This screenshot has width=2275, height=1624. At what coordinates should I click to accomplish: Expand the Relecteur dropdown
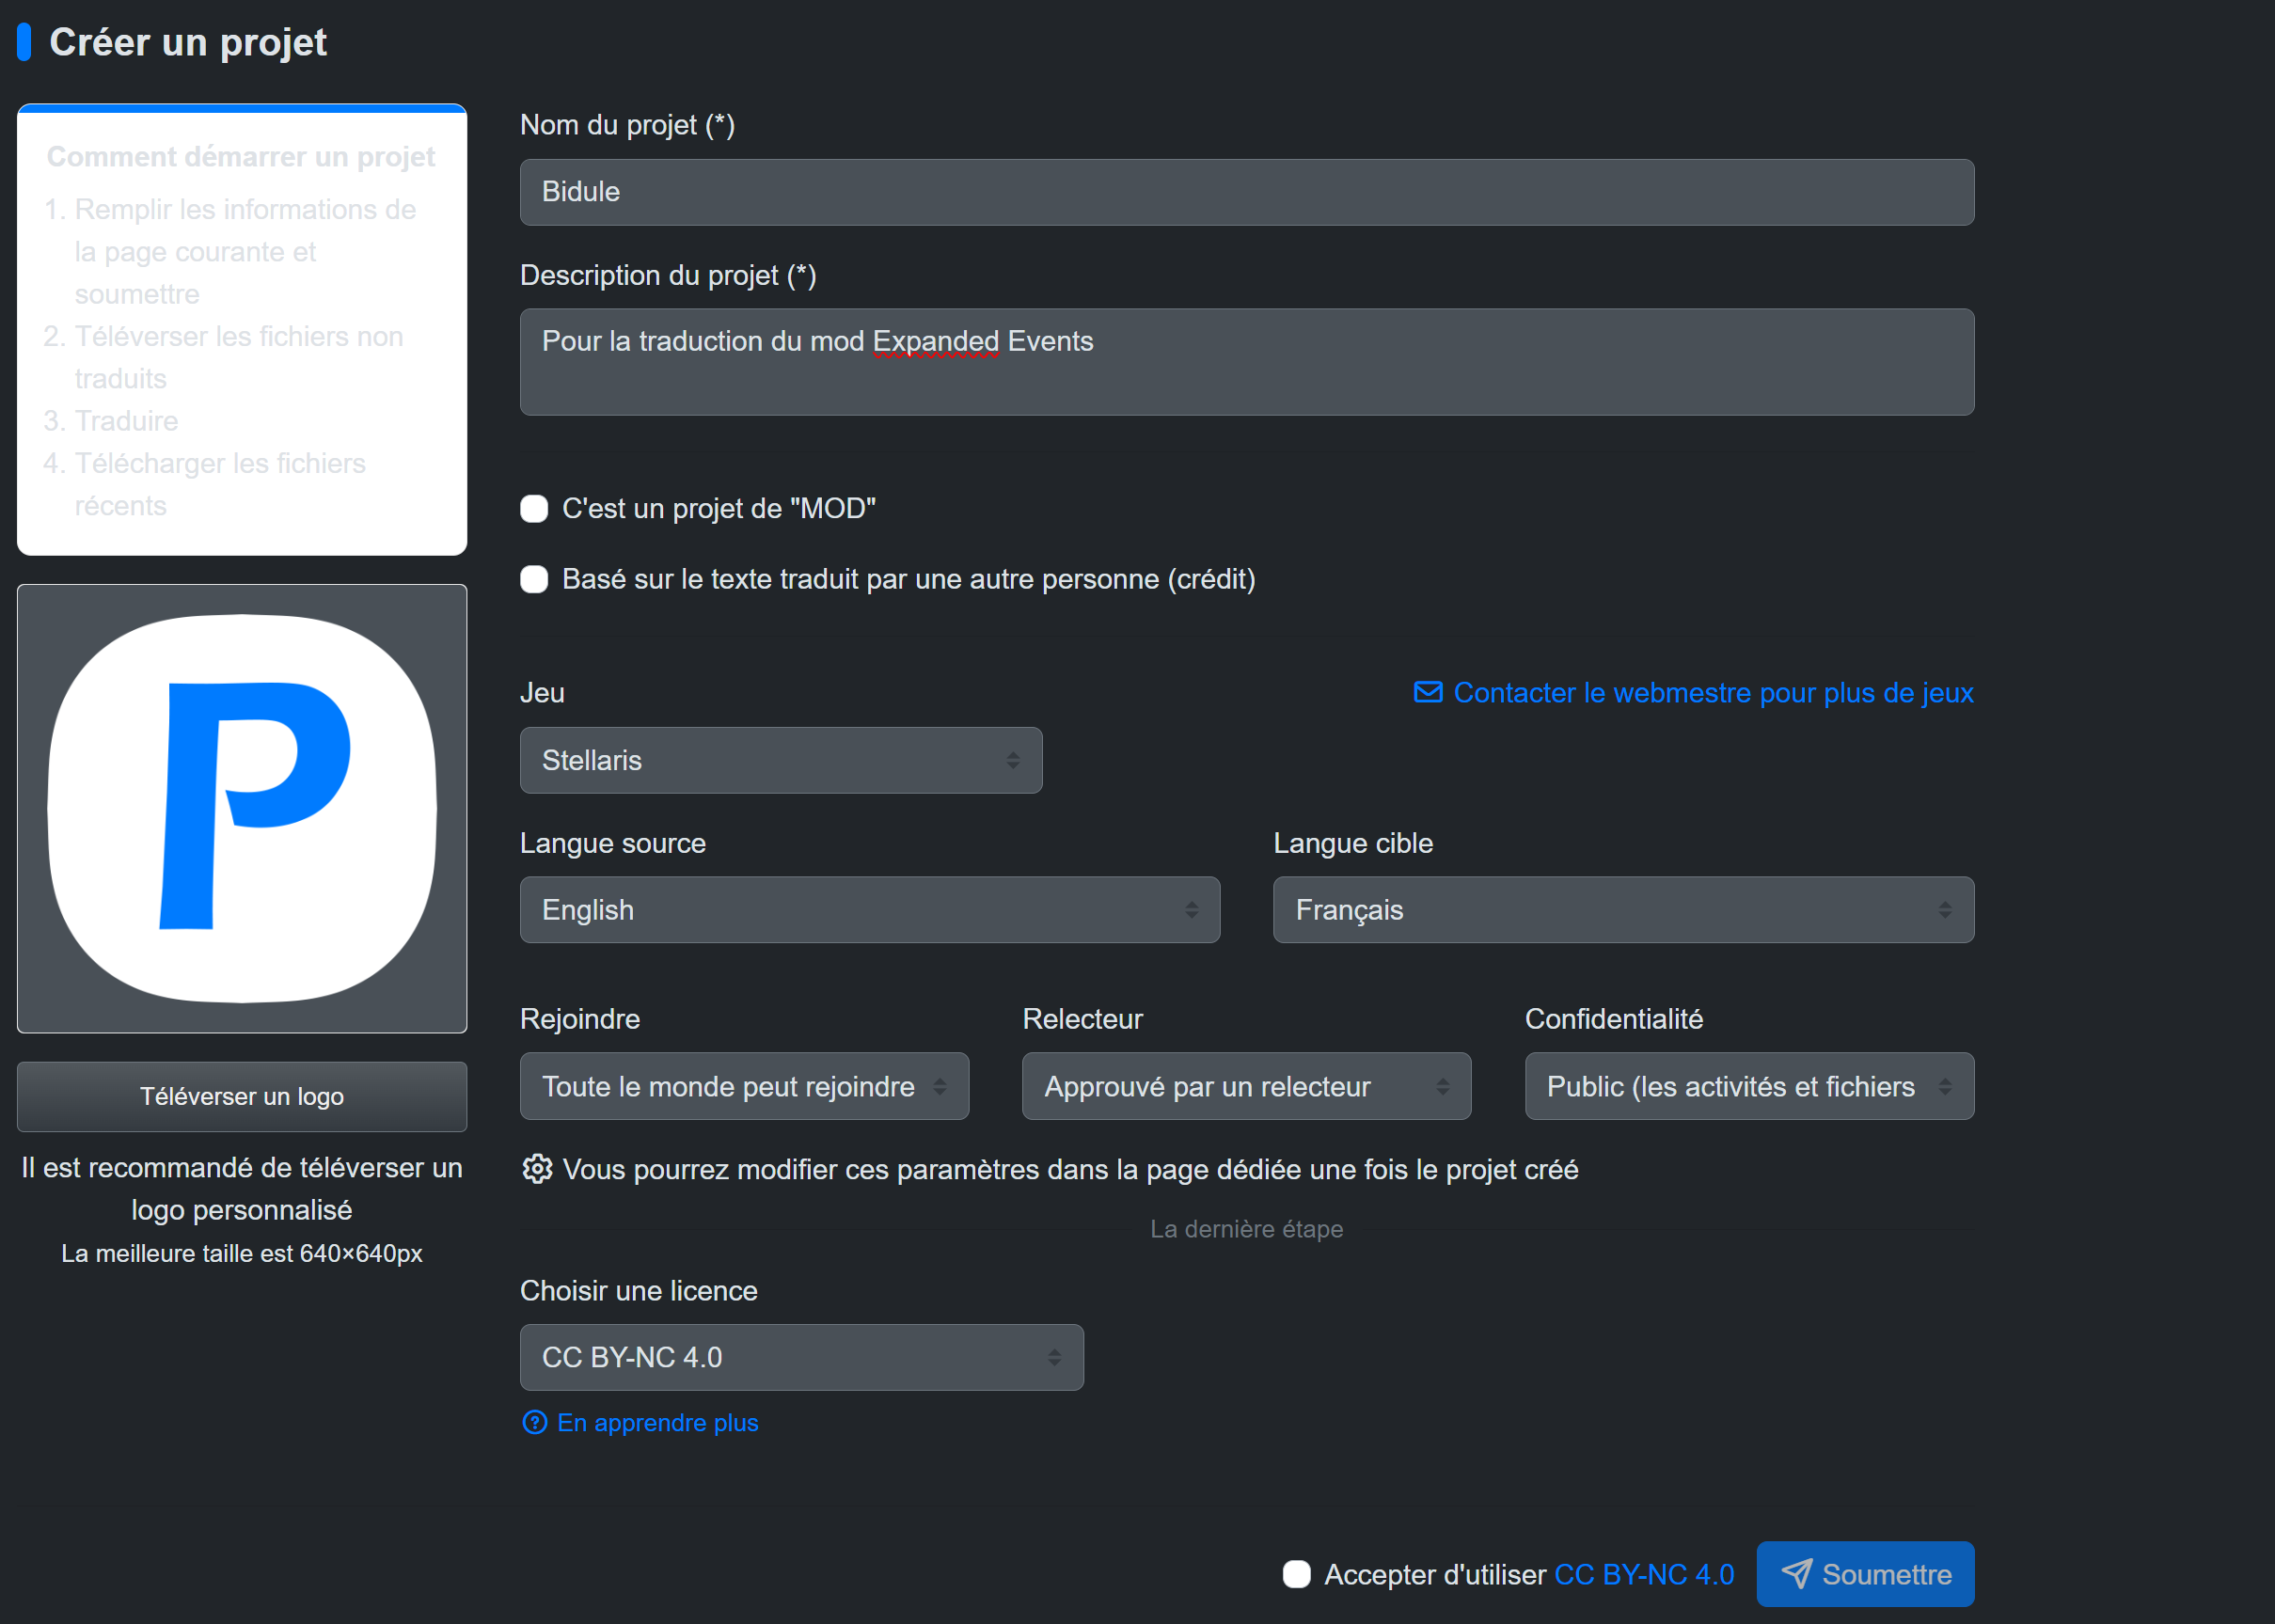pyautogui.click(x=1246, y=1086)
